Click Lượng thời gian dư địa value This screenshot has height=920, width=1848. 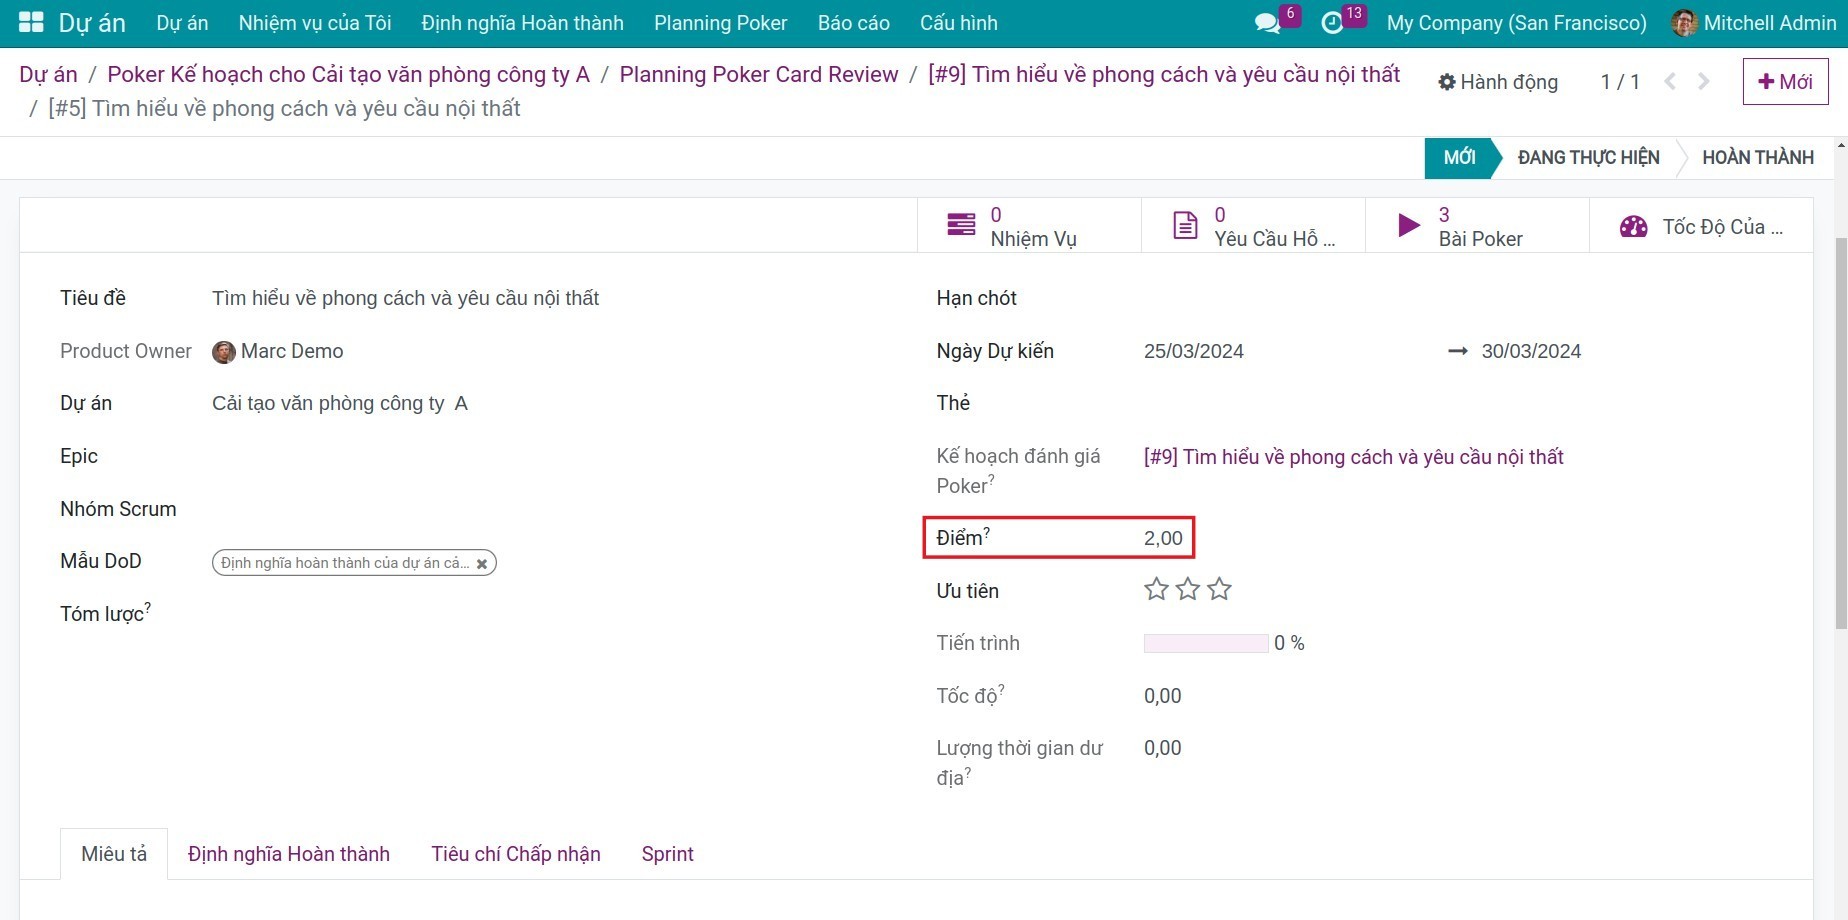pos(1162,748)
